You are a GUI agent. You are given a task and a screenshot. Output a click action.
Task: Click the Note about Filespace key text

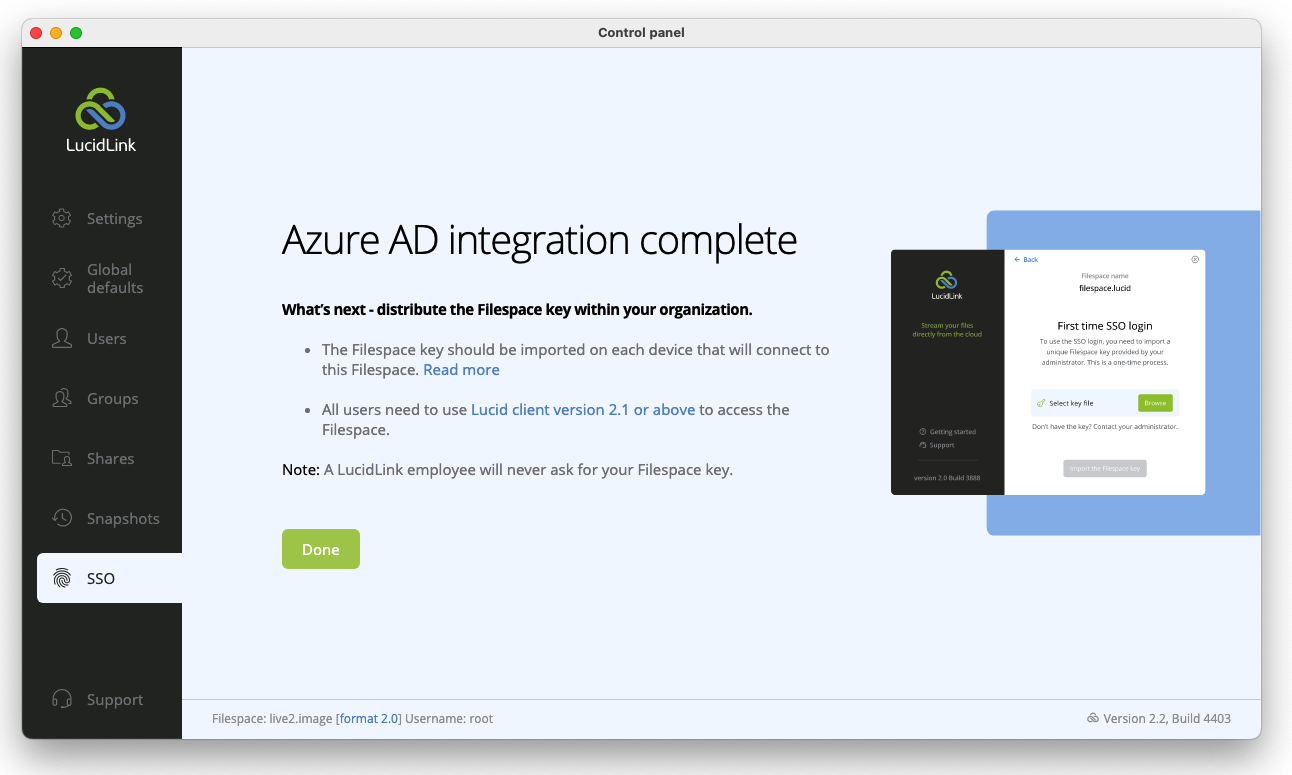click(507, 469)
